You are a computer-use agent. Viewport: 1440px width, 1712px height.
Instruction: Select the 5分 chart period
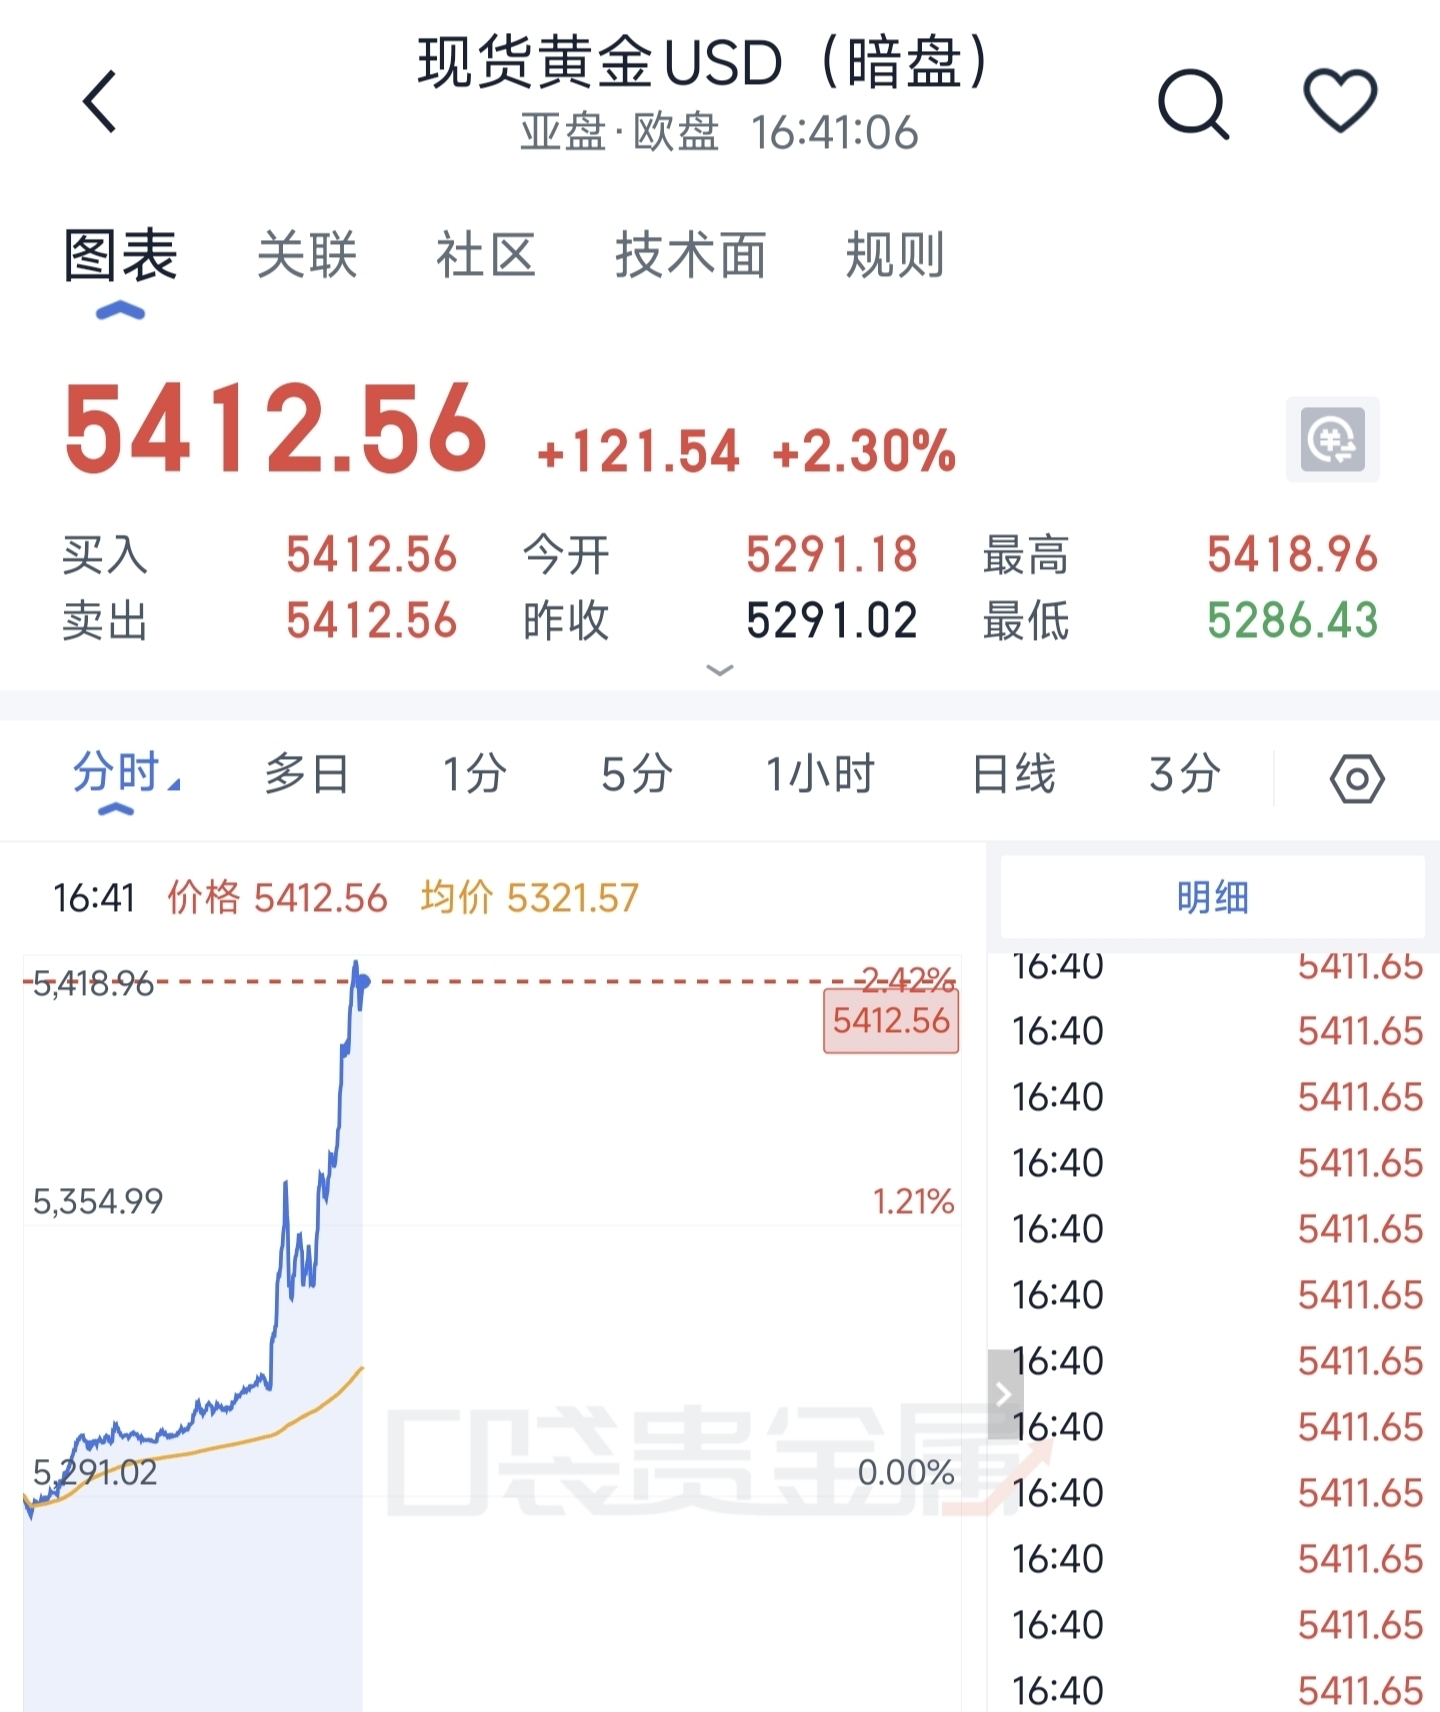636,775
